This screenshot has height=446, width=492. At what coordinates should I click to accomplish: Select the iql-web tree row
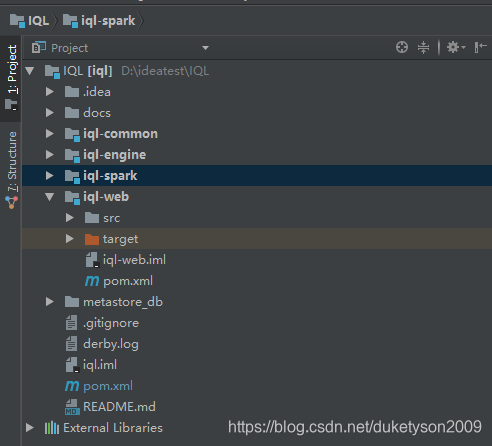pyautogui.click(x=257, y=197)
